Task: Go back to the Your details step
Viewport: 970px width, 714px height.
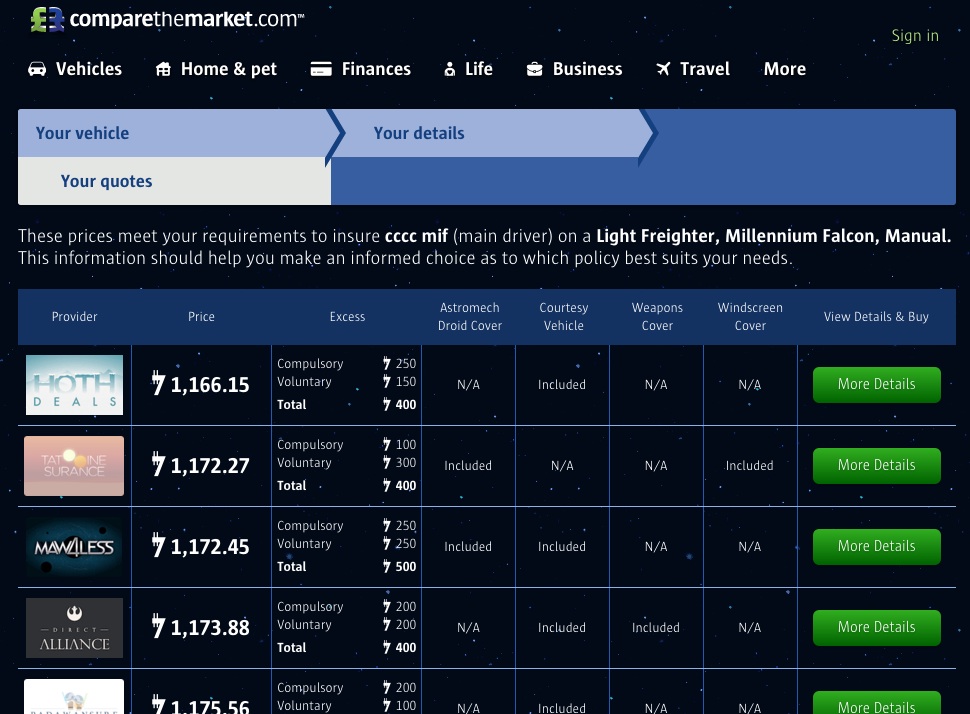Action: pyautogui.click(x=419, y=132)
